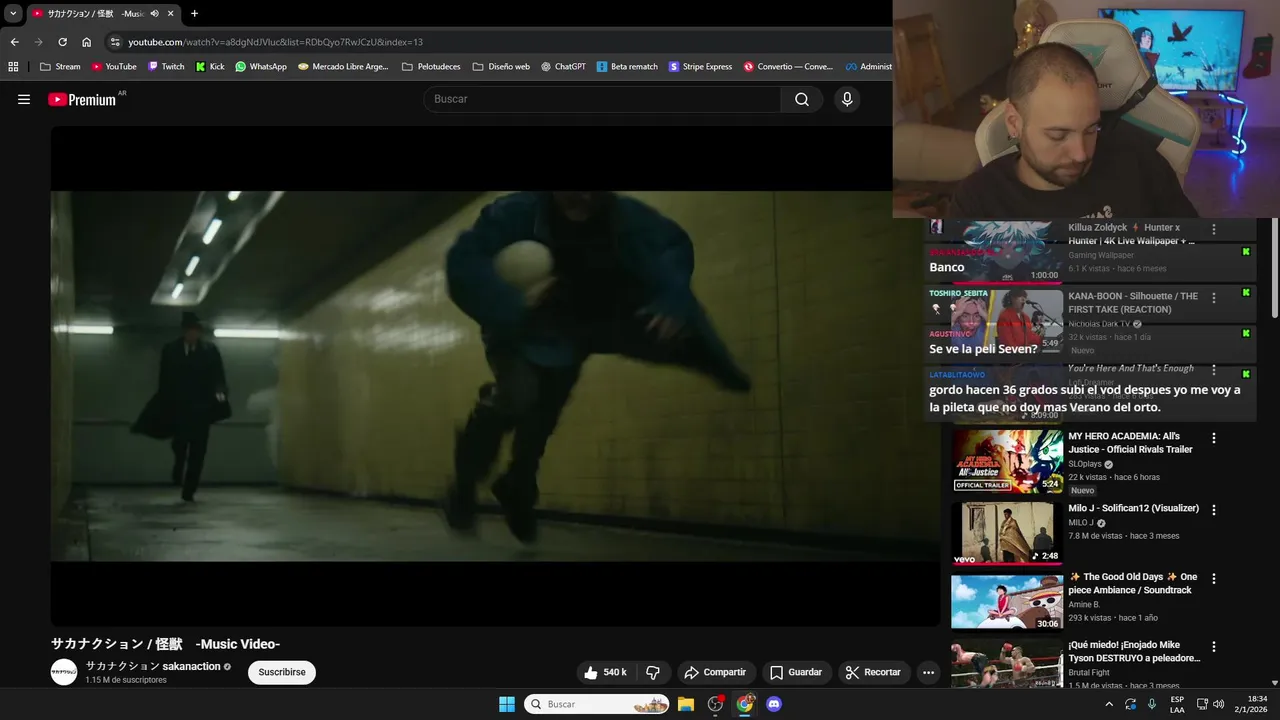Open the Mercado Libre bookmark
Viewport: 1280px width, 720px height.
(x=343, y=67)
